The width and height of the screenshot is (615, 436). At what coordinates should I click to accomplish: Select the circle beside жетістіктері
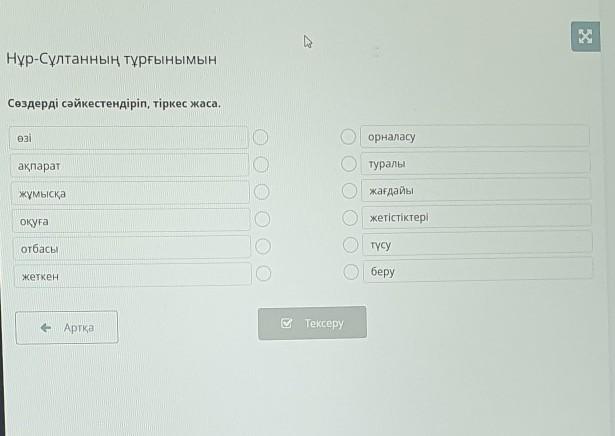point(348,217)
